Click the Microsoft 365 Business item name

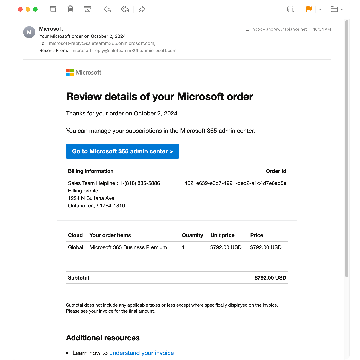[128, 247]
